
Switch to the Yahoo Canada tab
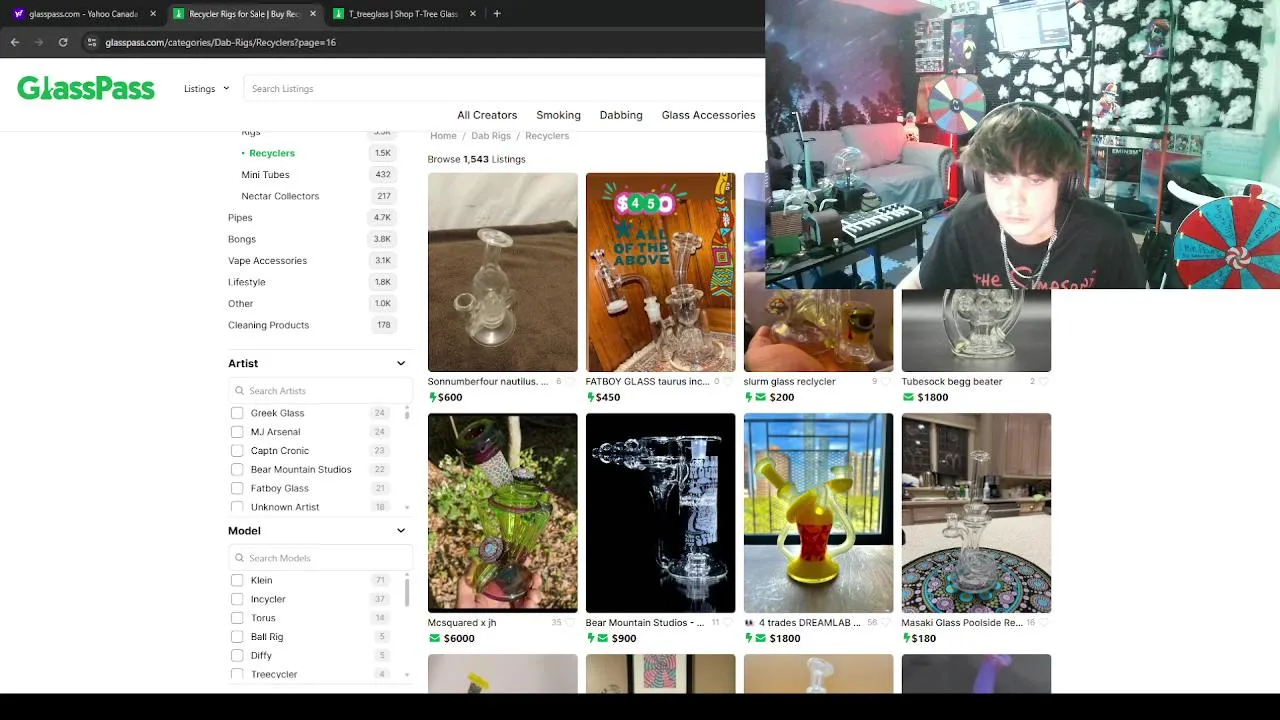83,14
